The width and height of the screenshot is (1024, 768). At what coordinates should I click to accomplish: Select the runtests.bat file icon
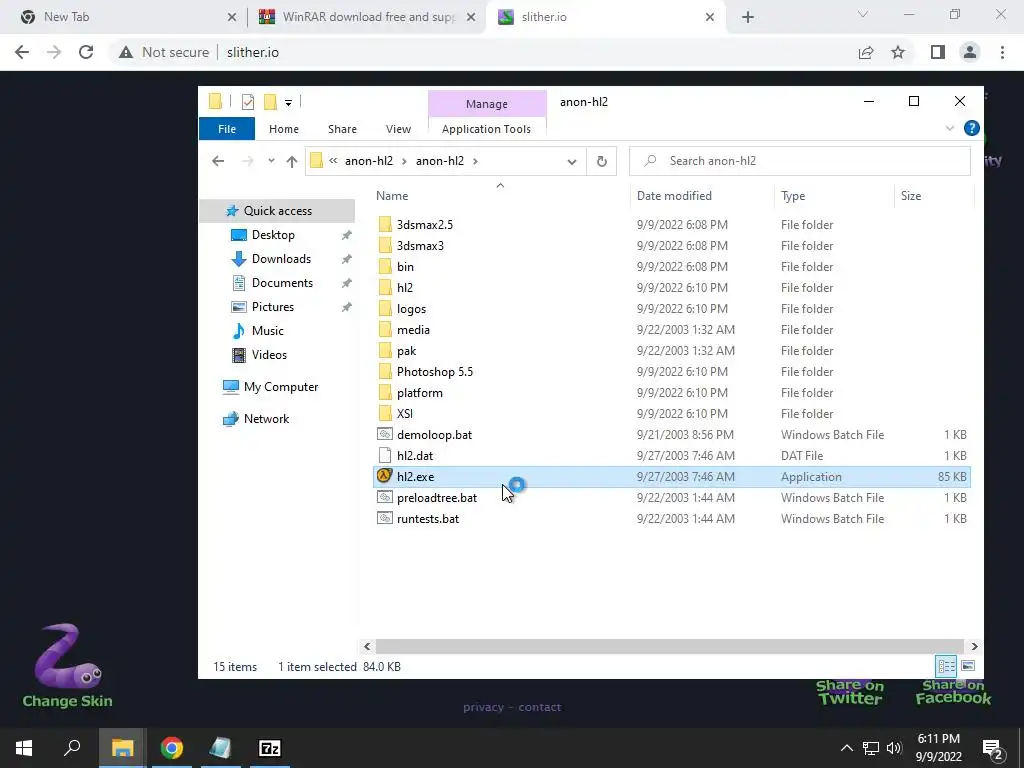tap(385, 518)
